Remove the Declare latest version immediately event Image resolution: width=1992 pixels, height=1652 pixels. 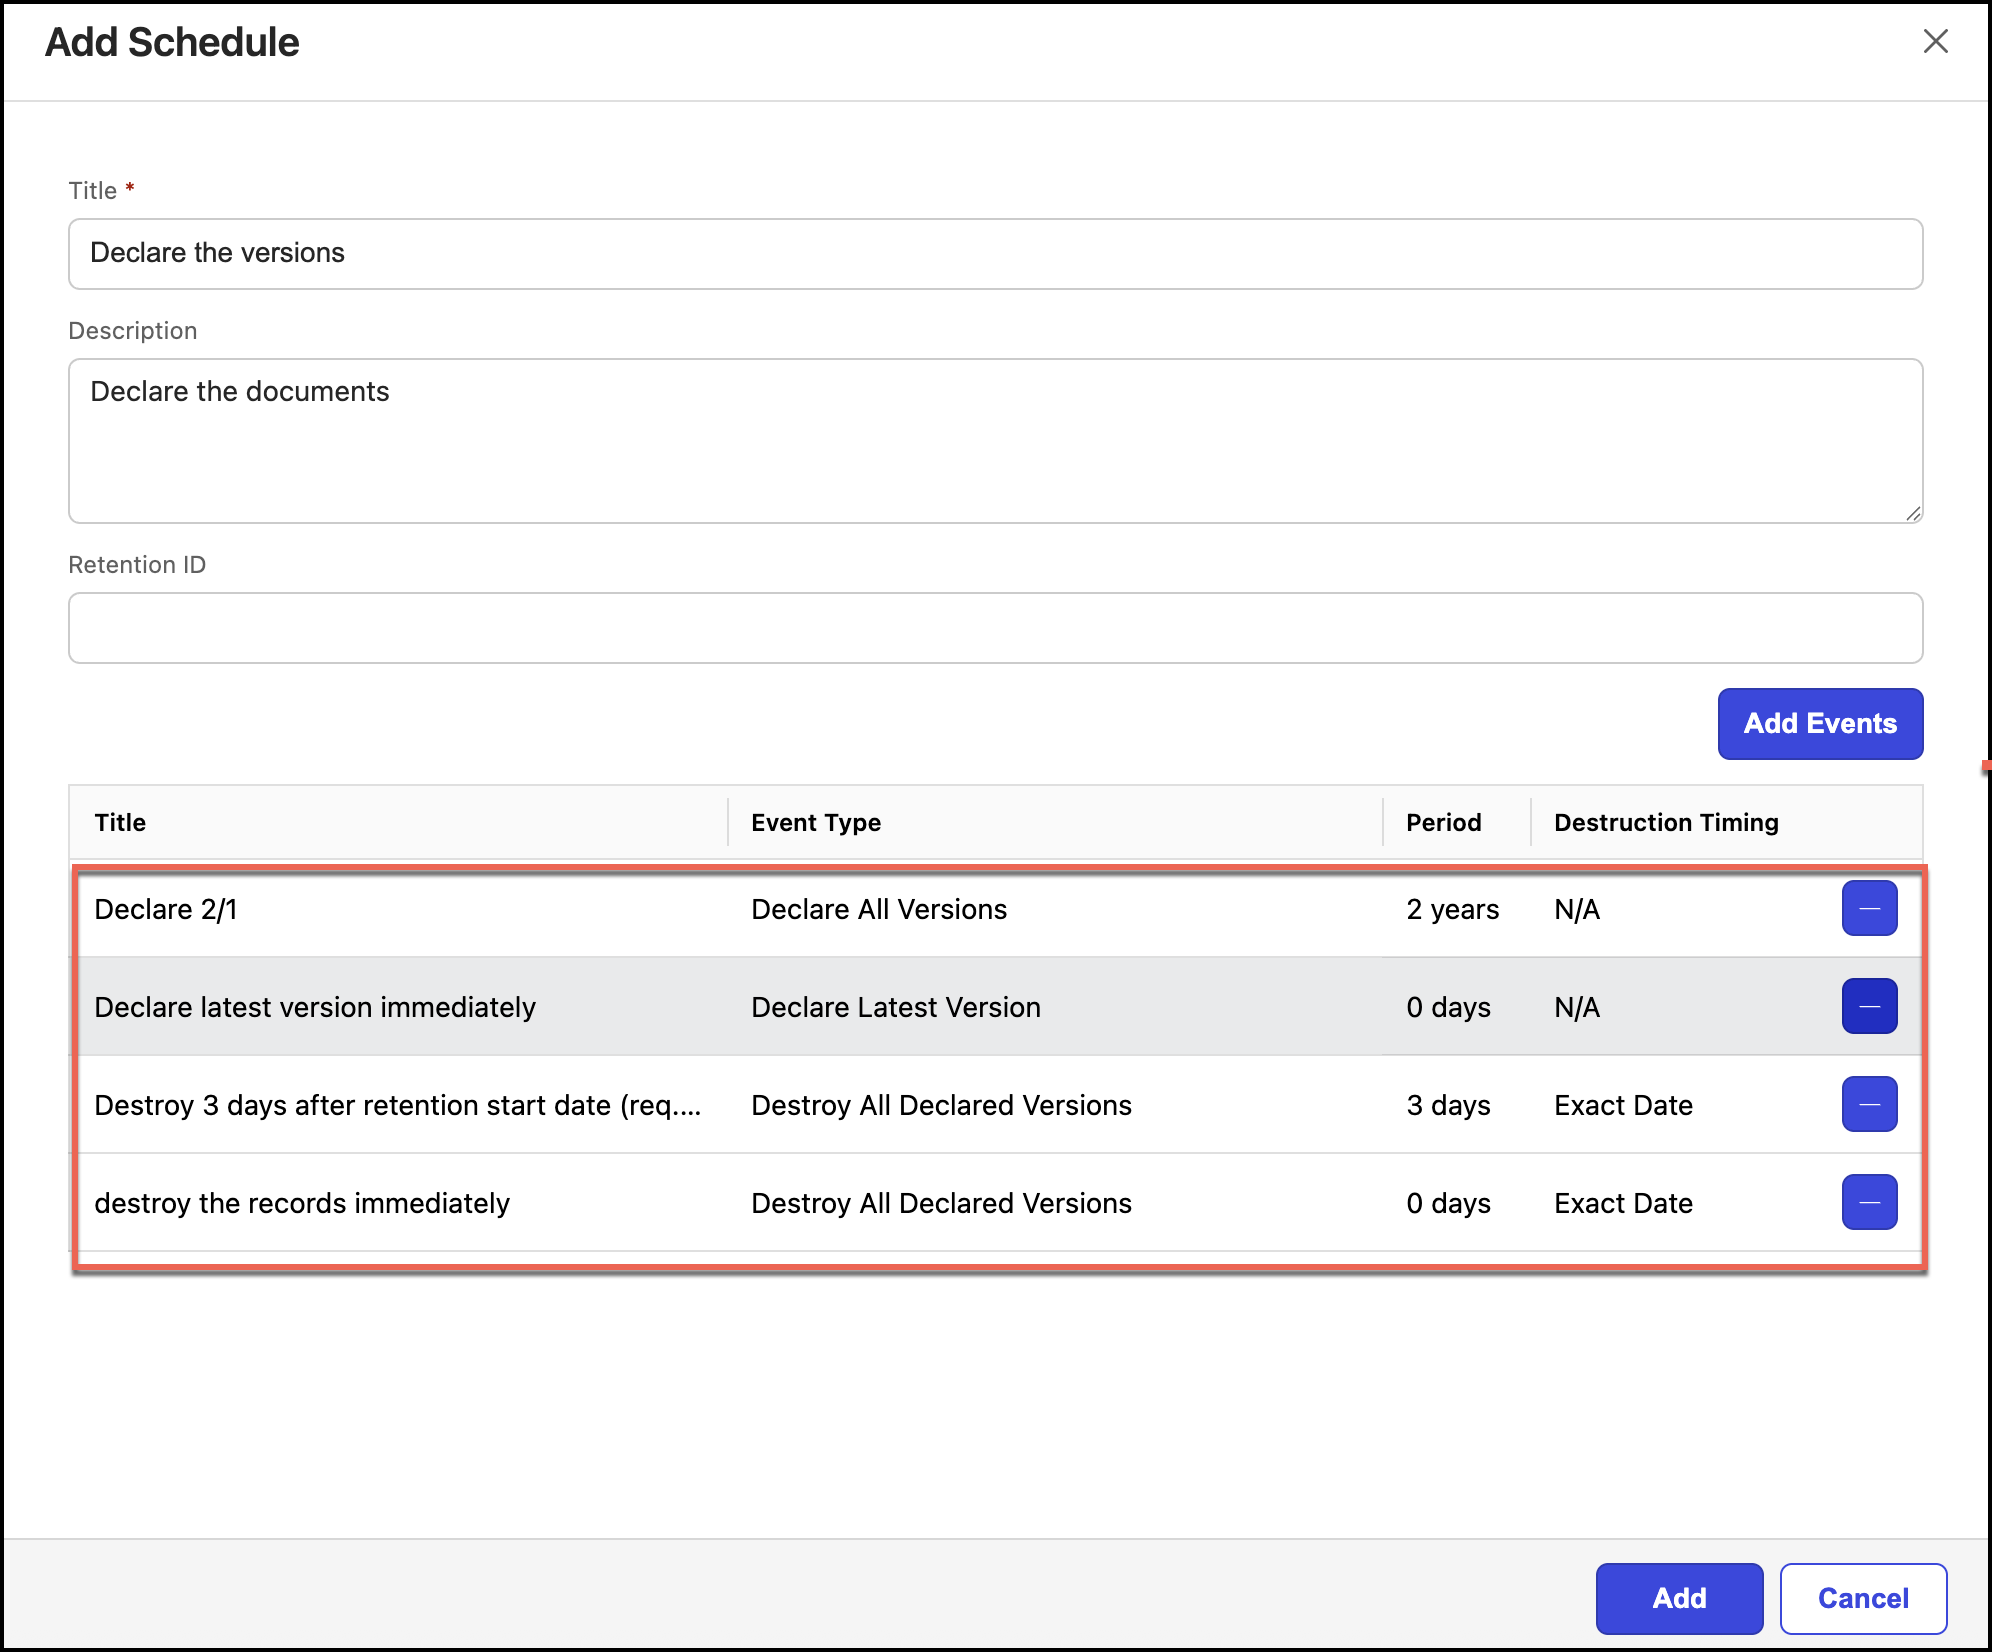click(1869, 1006)
